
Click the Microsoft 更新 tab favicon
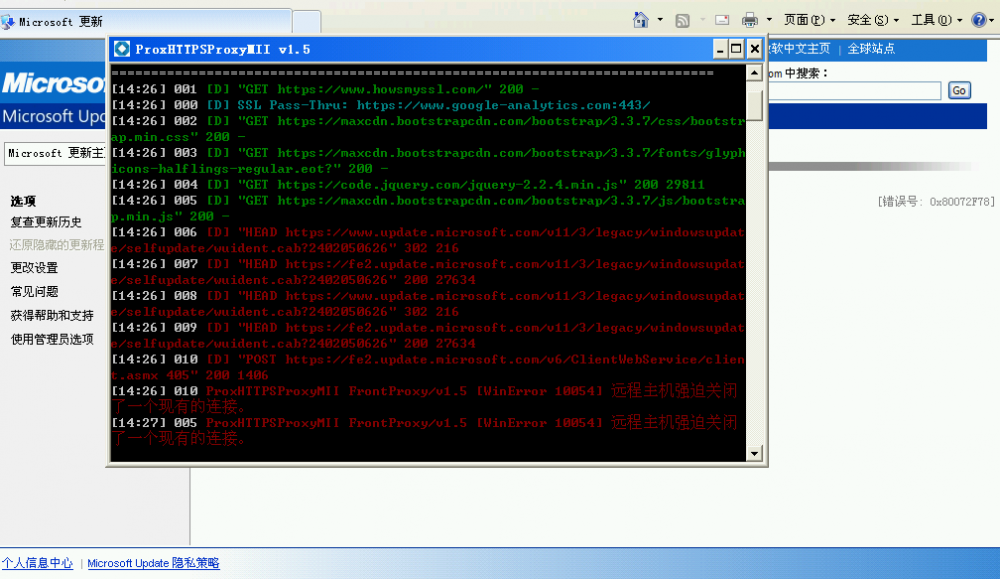(9, 21)
